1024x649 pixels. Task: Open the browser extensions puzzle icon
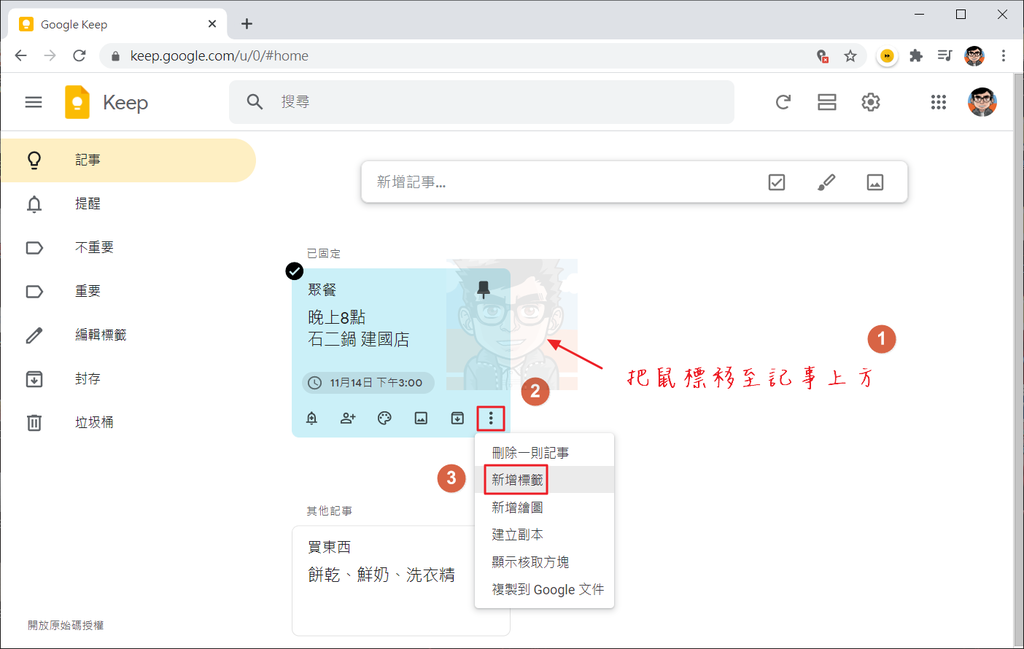point(916,56)
